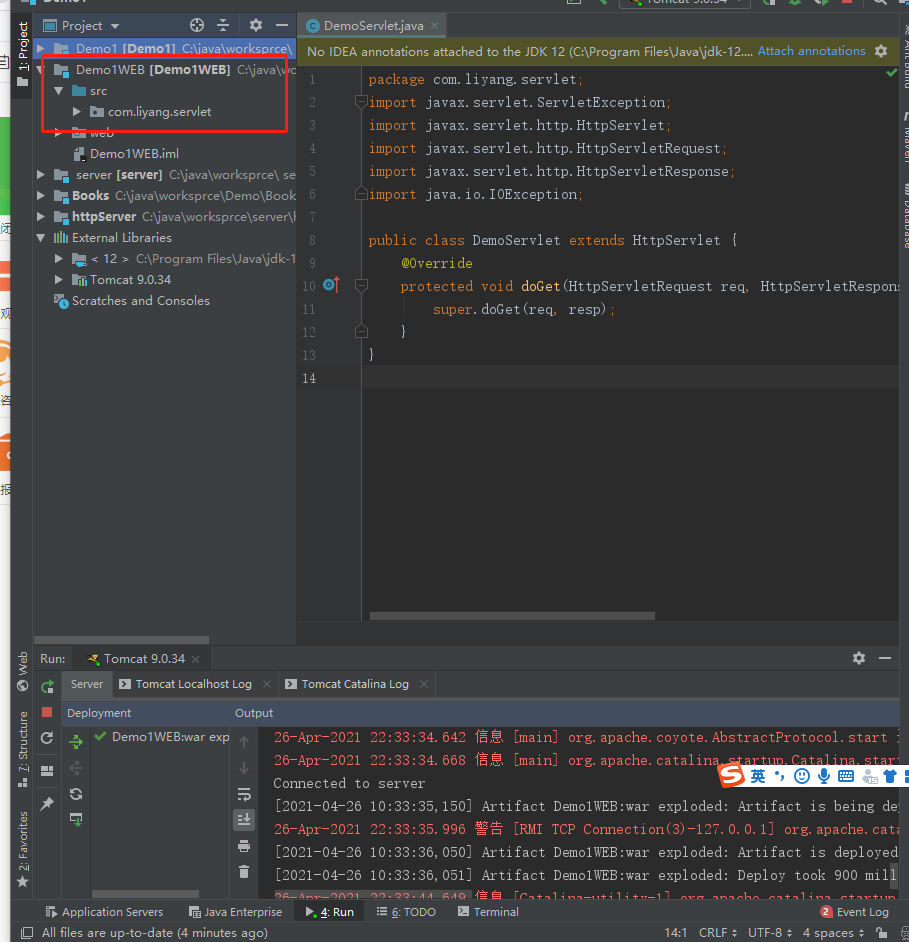Hide the Project tool window

[x=281, y=25]
